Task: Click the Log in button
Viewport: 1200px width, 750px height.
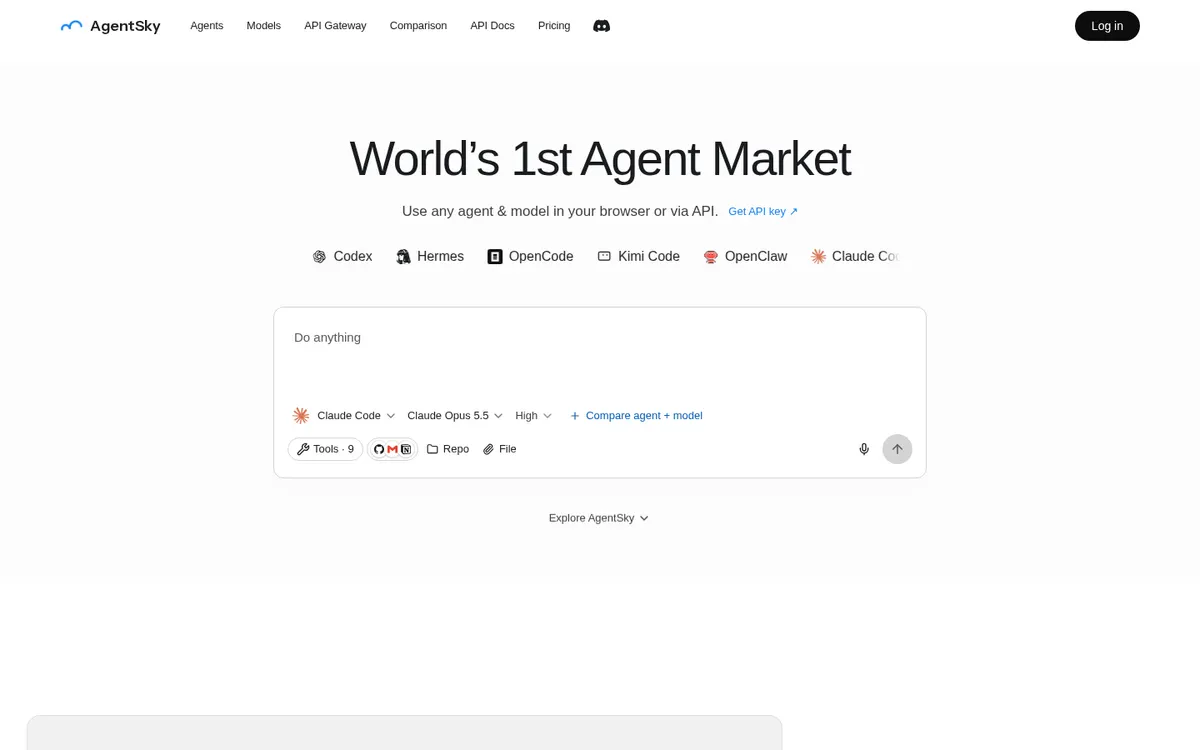Action: click(1107, 26)
